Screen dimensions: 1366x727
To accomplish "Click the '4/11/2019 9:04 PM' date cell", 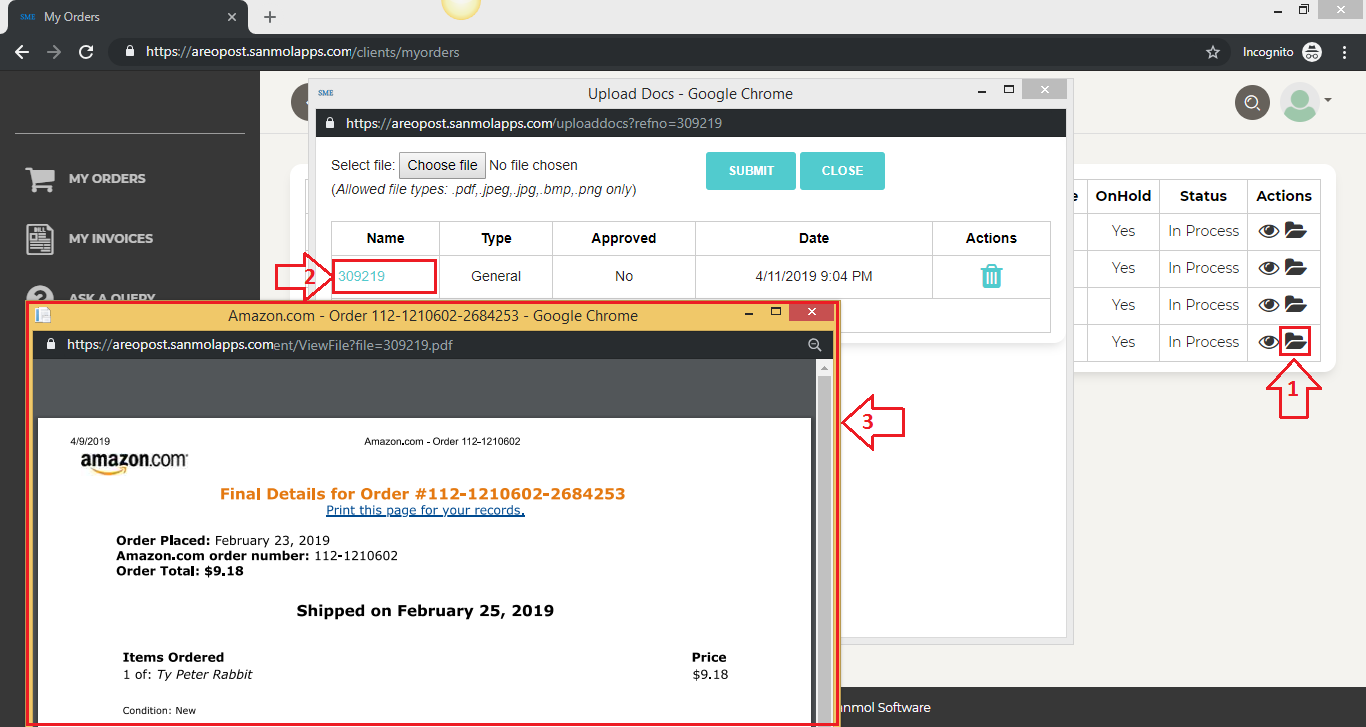I will coord(814,276).
